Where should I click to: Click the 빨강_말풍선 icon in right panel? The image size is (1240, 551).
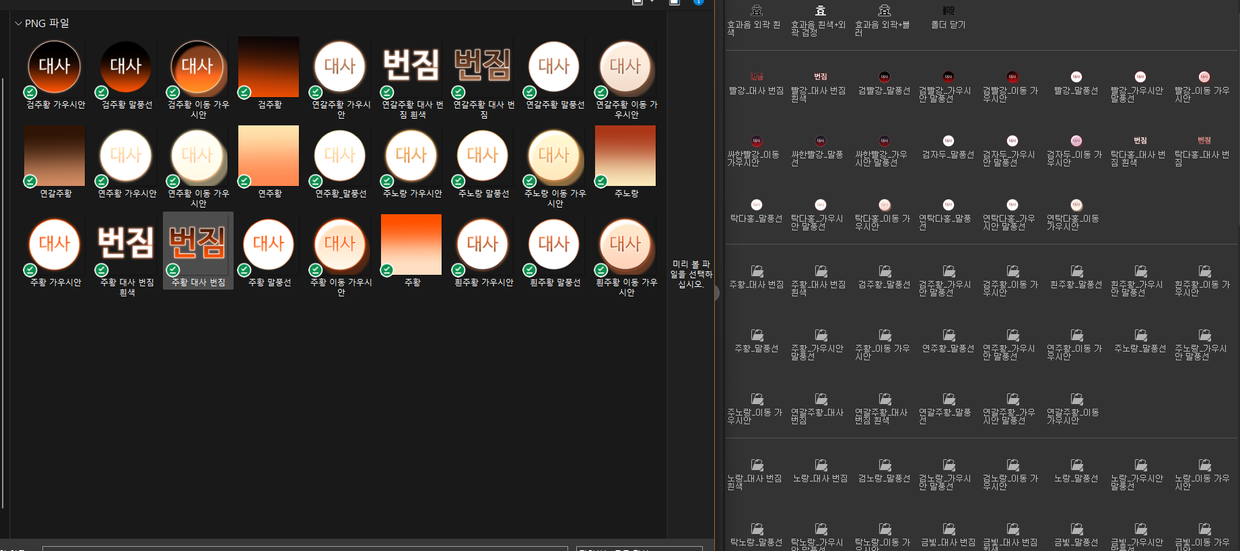1076,76
